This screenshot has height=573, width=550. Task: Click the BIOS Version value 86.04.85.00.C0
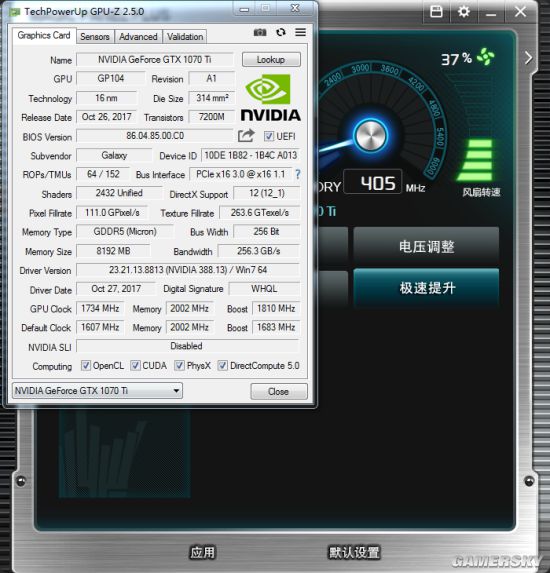click(155, 136)
